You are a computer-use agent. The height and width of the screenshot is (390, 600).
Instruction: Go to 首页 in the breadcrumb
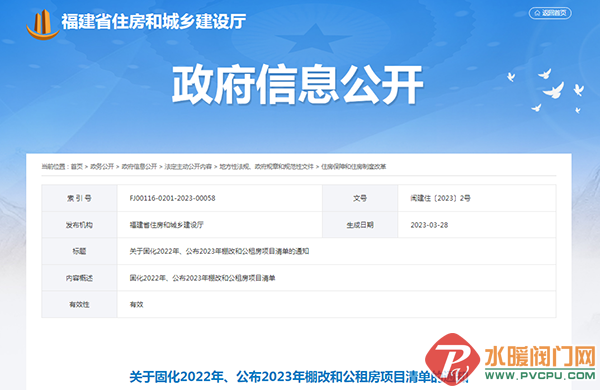point(77,166)
